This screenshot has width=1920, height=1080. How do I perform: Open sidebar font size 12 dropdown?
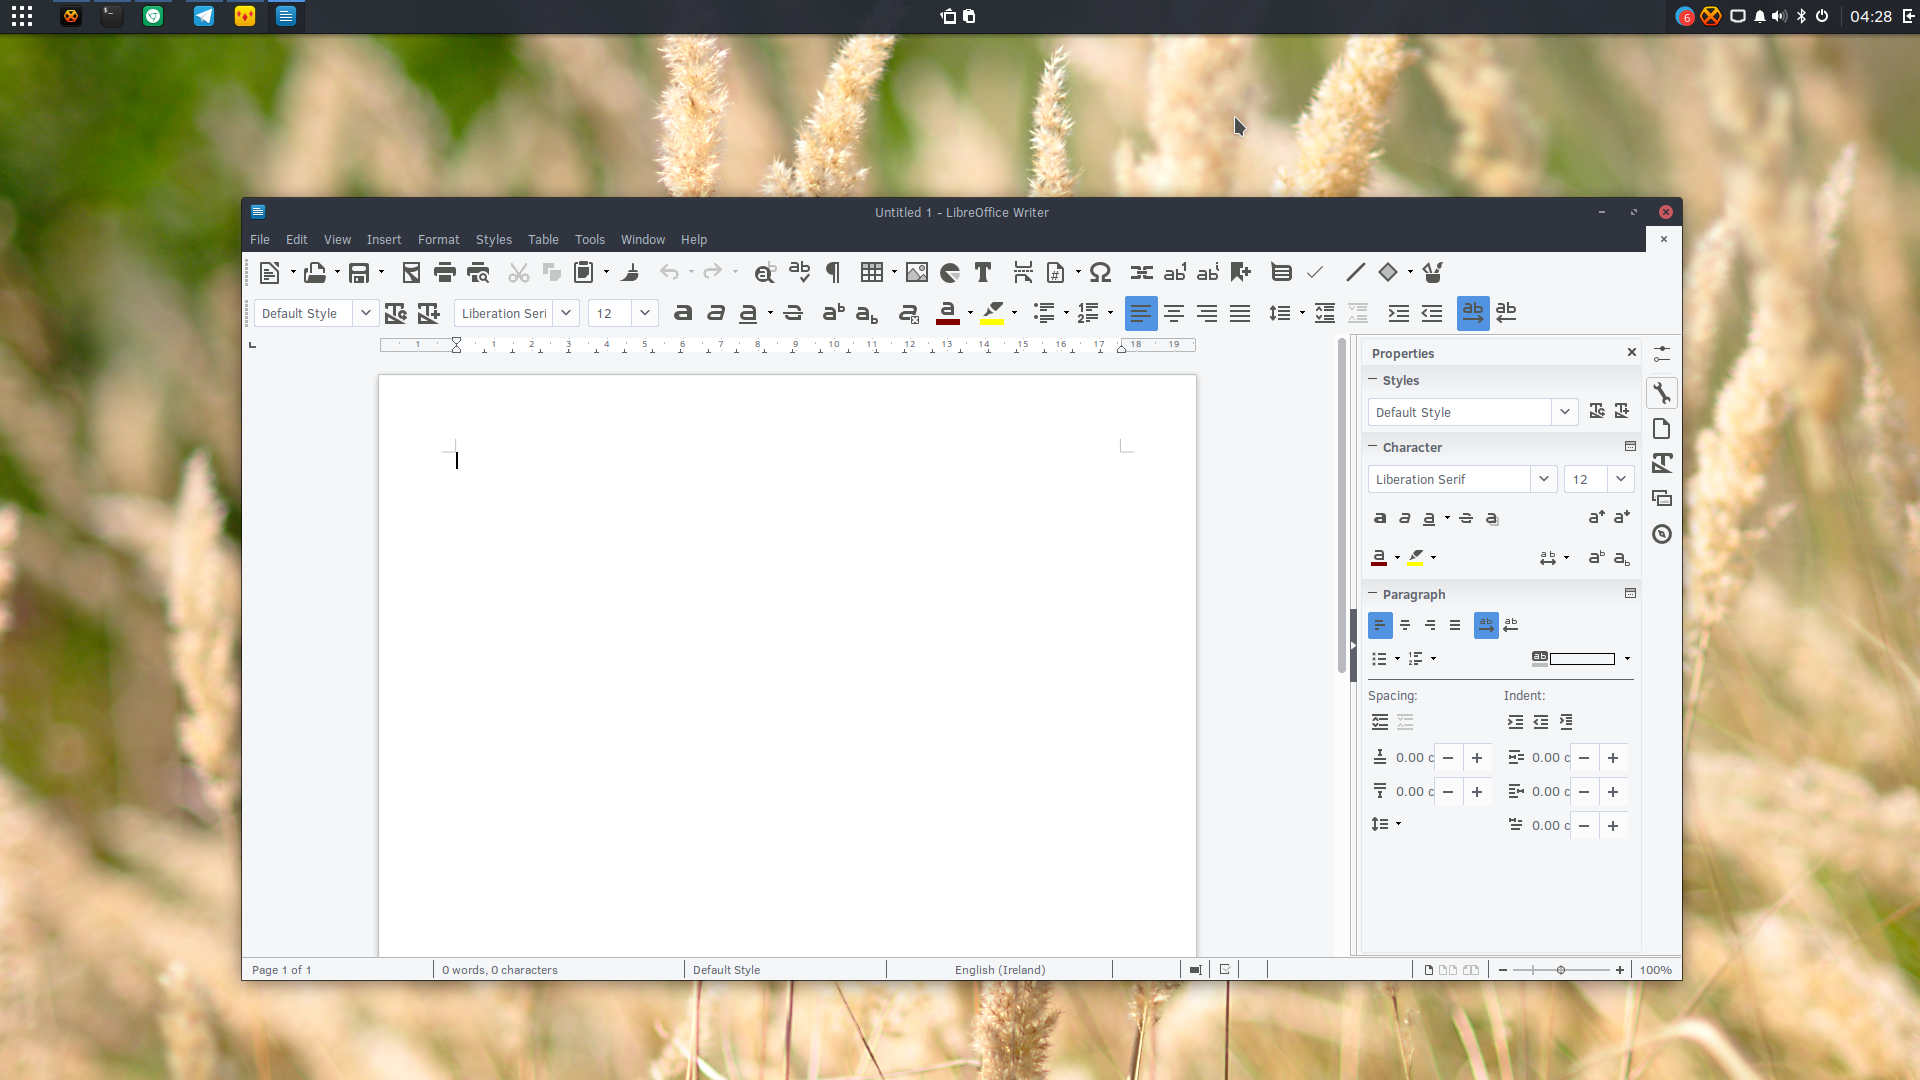[1621, 479]
